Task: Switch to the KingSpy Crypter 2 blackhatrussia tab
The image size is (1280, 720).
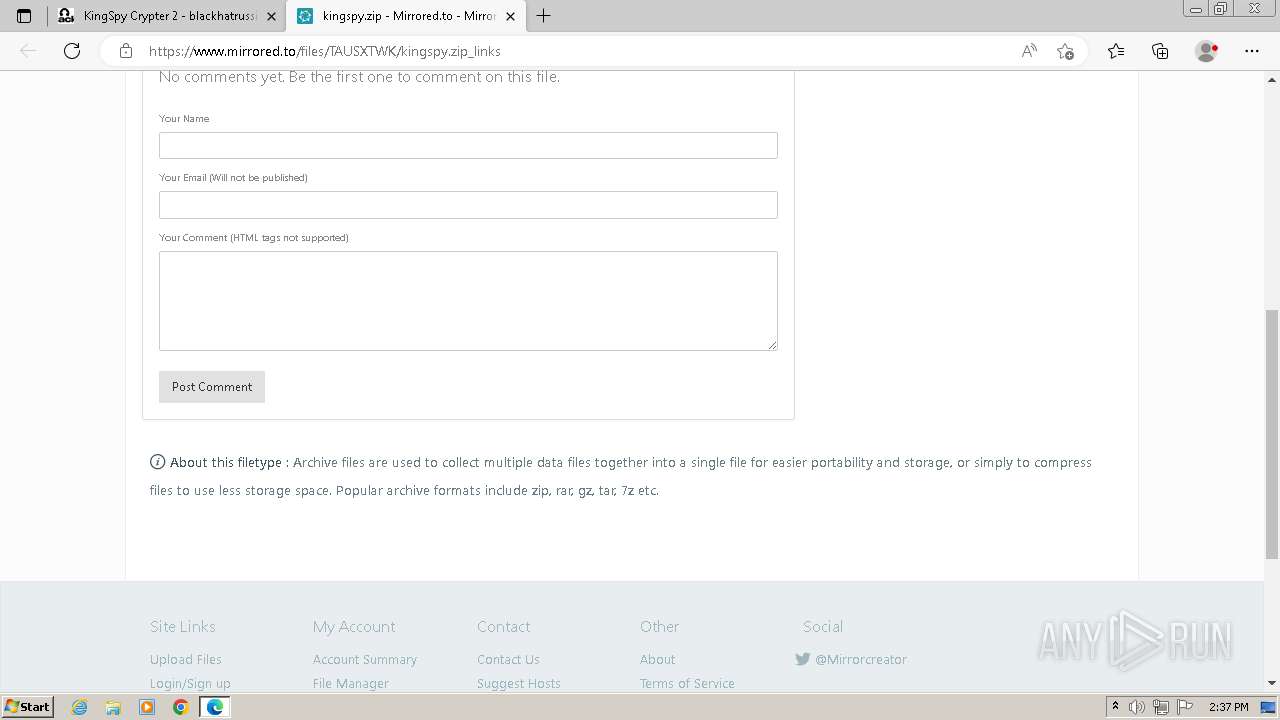Action: pyautogui.click(x=166, y=16)
